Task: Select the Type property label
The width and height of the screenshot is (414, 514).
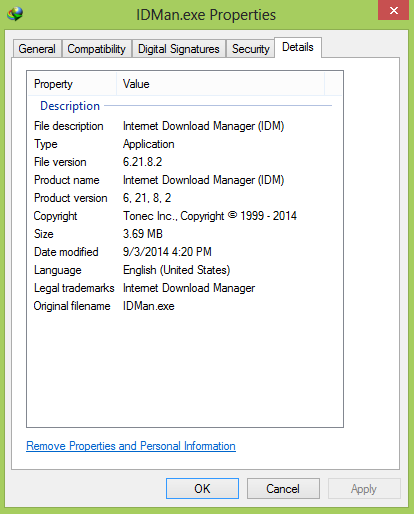Action: [46, 144]
